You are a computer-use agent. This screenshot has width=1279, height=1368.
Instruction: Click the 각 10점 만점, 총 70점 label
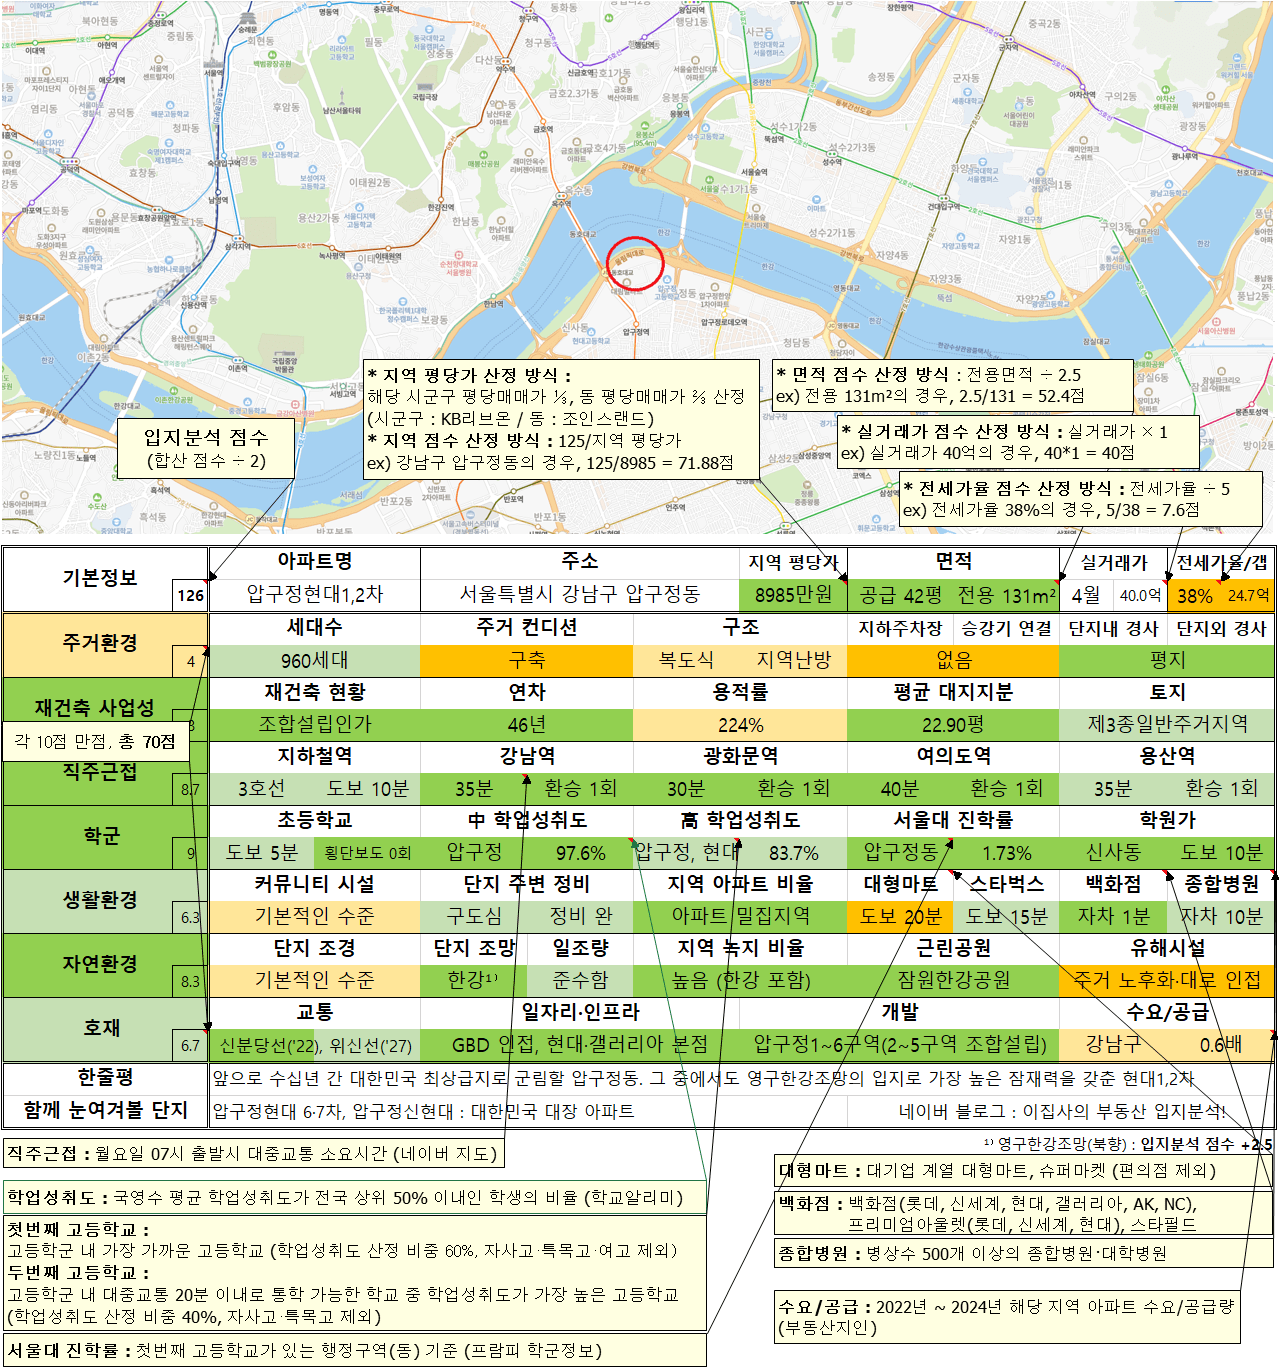[x=95, y=741]
